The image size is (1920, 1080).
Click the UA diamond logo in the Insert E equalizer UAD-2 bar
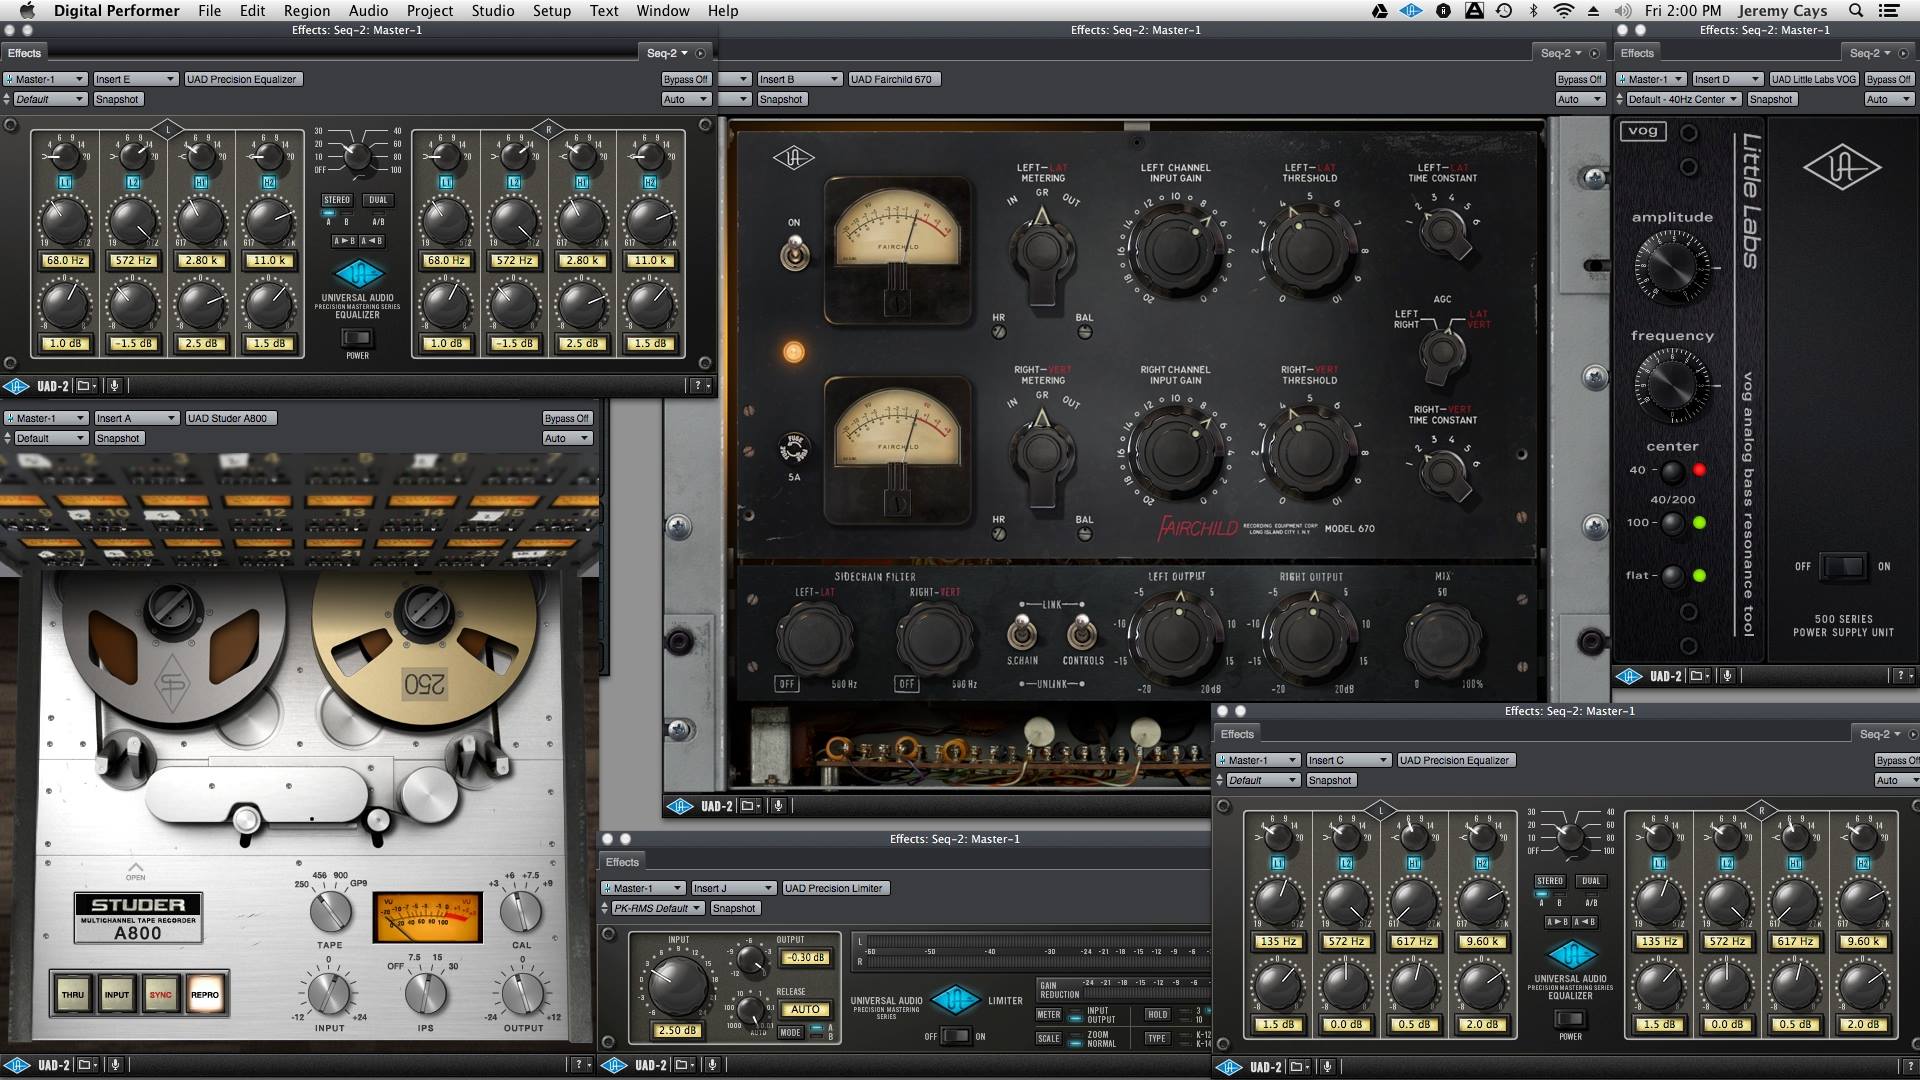coord(16,386)
